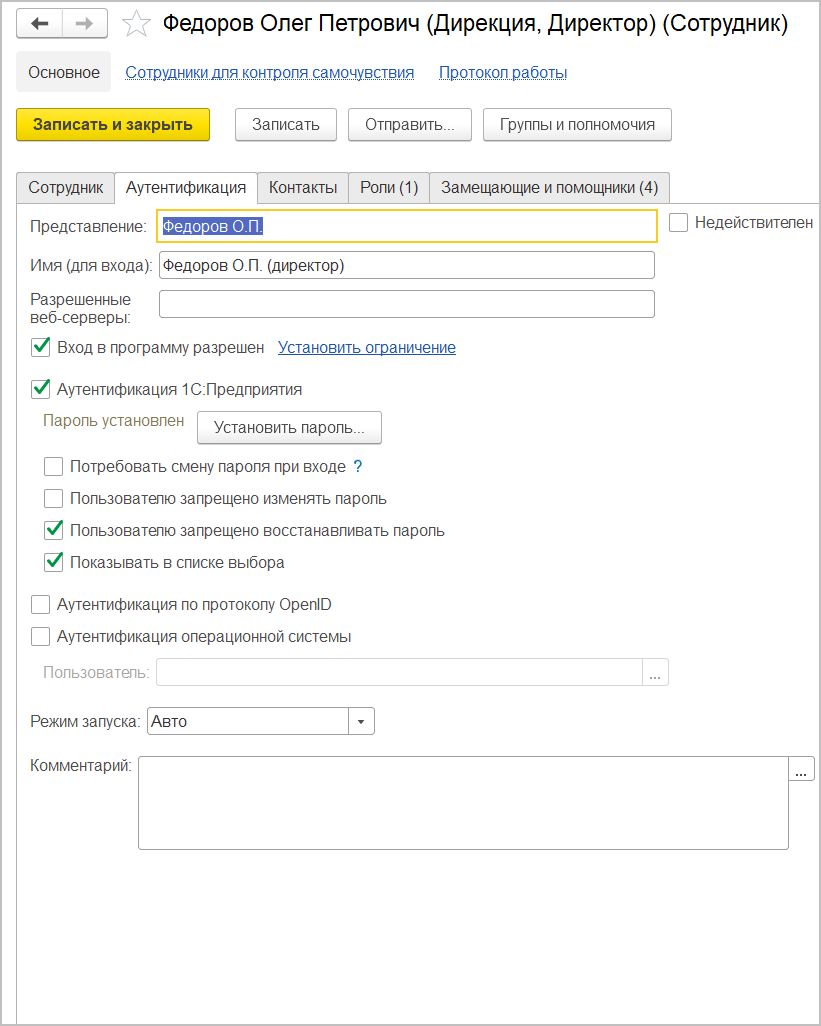Screen dimensions: 821x1026
Task: Open the Установить ограничение link
Action: tap(367, 348)
